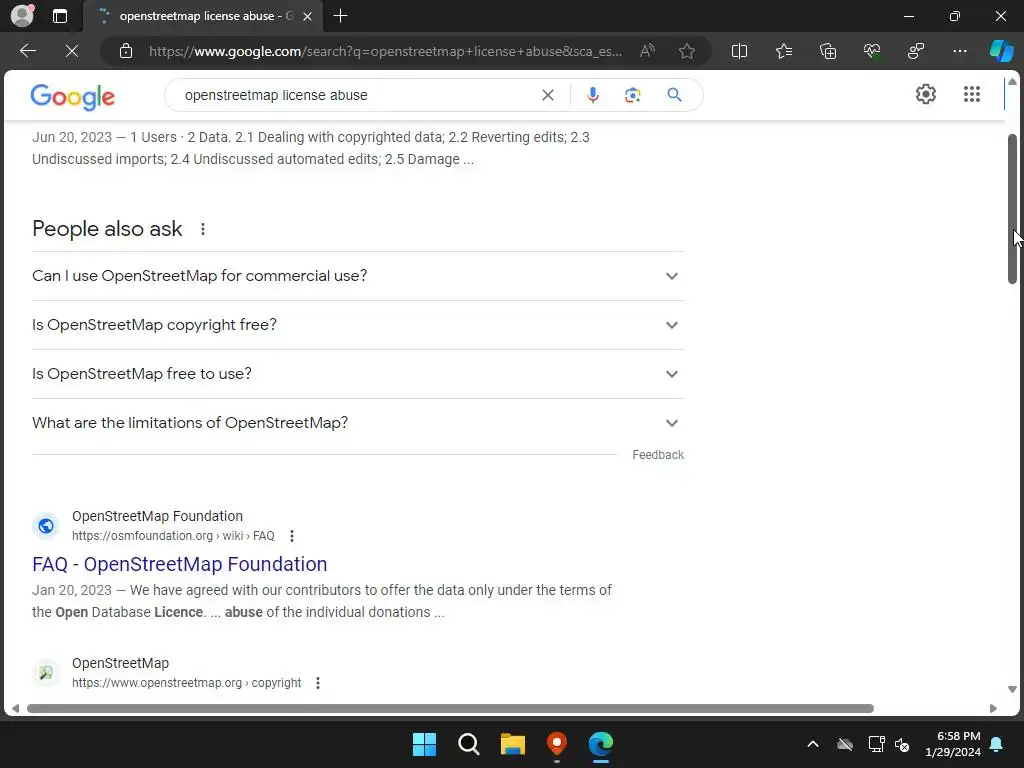View site information lock icon
Screen dimensions: 1024x768
[x=126, y=51]
